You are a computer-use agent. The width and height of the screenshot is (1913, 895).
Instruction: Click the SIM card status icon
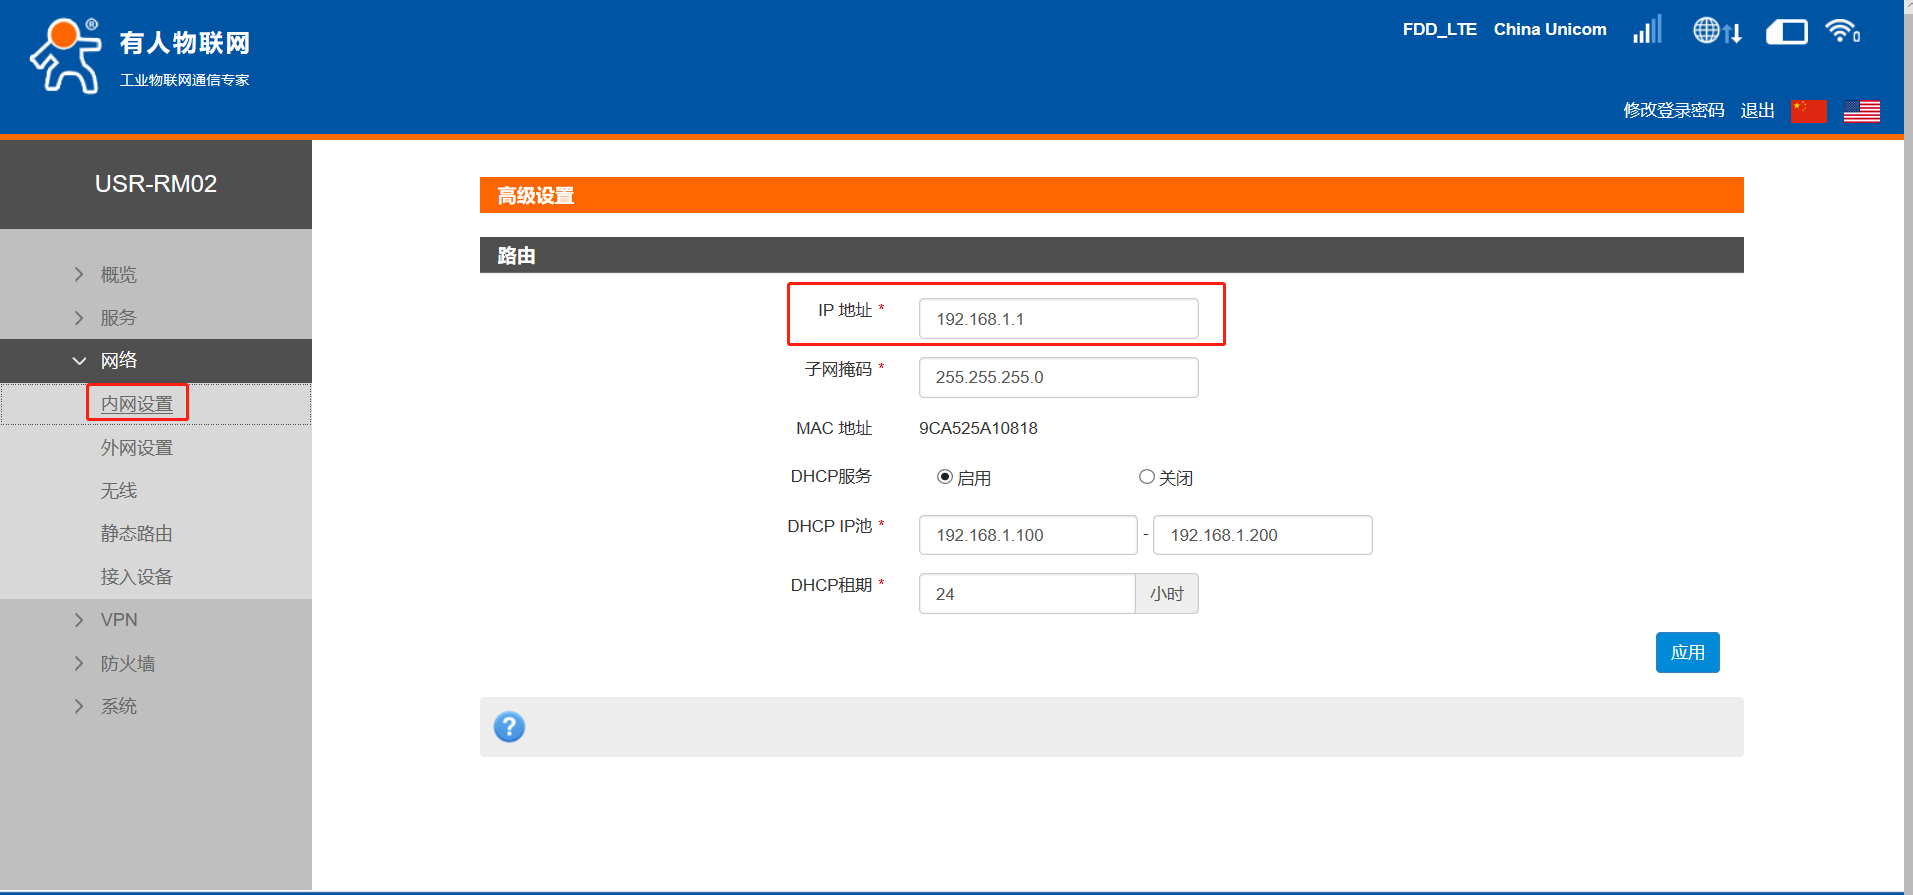point(1786,32)
